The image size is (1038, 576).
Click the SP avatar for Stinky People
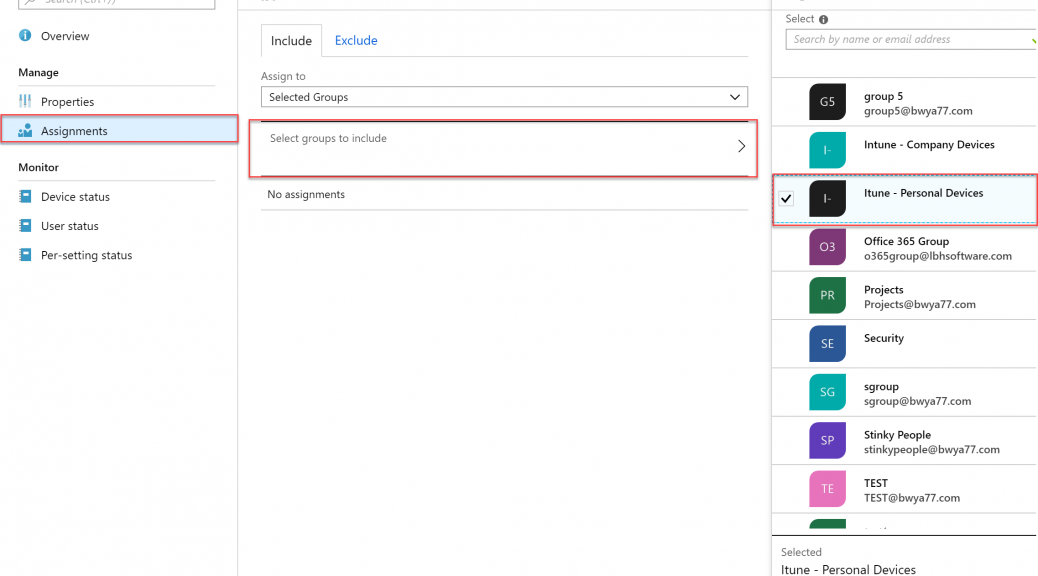point(827,440)
